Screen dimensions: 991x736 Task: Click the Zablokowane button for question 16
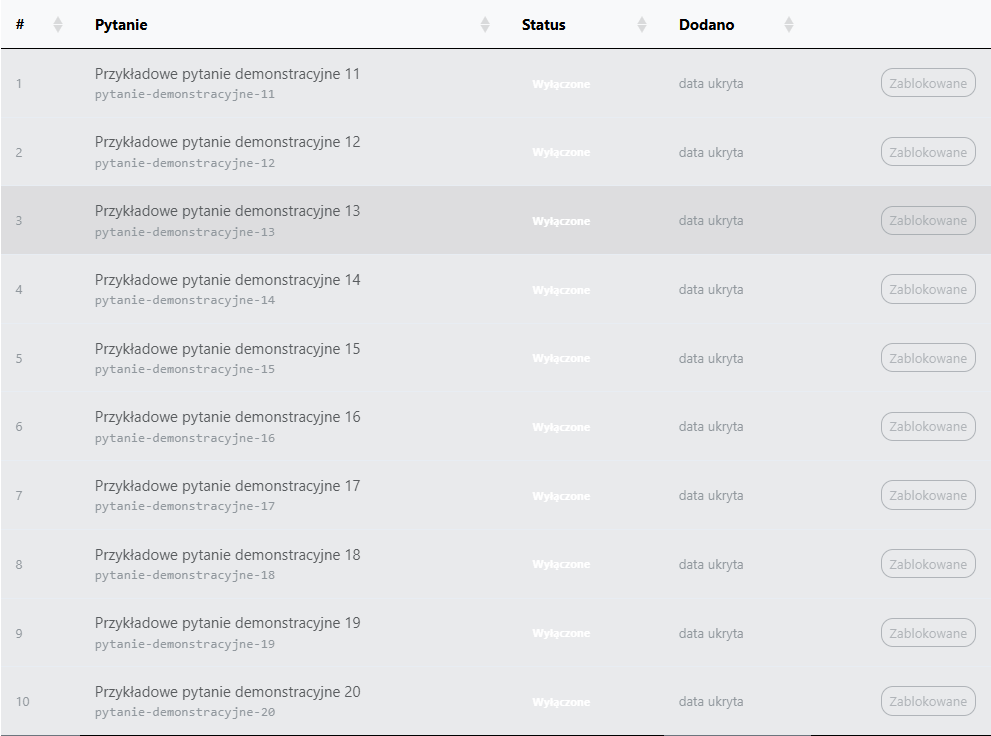928,426
